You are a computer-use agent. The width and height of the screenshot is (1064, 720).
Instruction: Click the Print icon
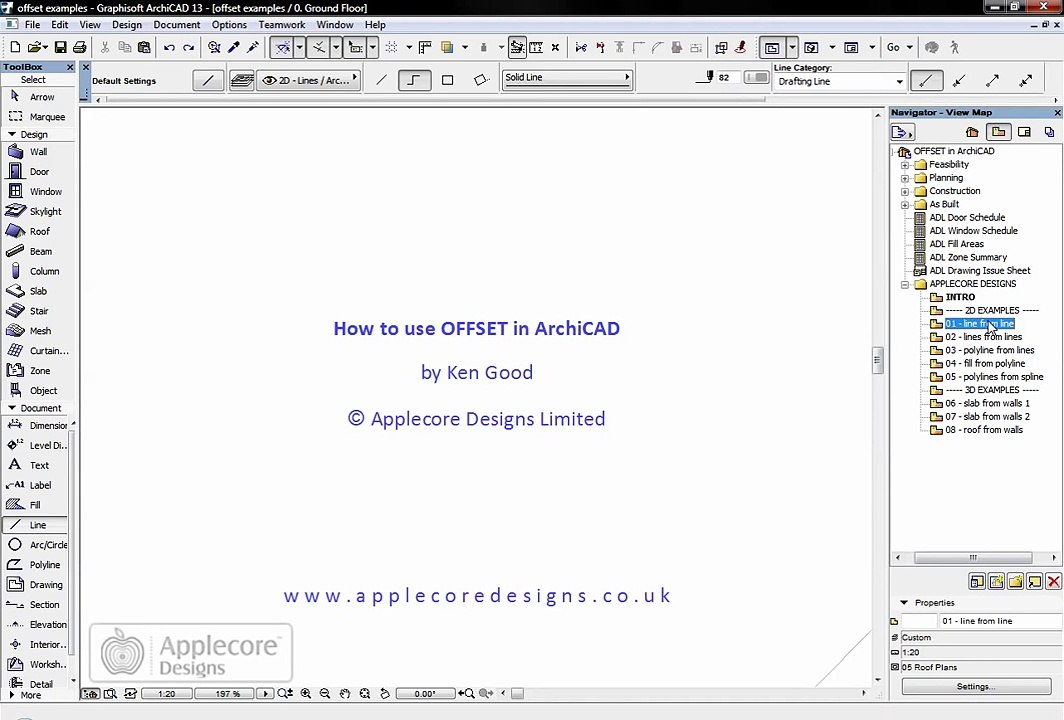pyautogui.click(x=79, y=48)
